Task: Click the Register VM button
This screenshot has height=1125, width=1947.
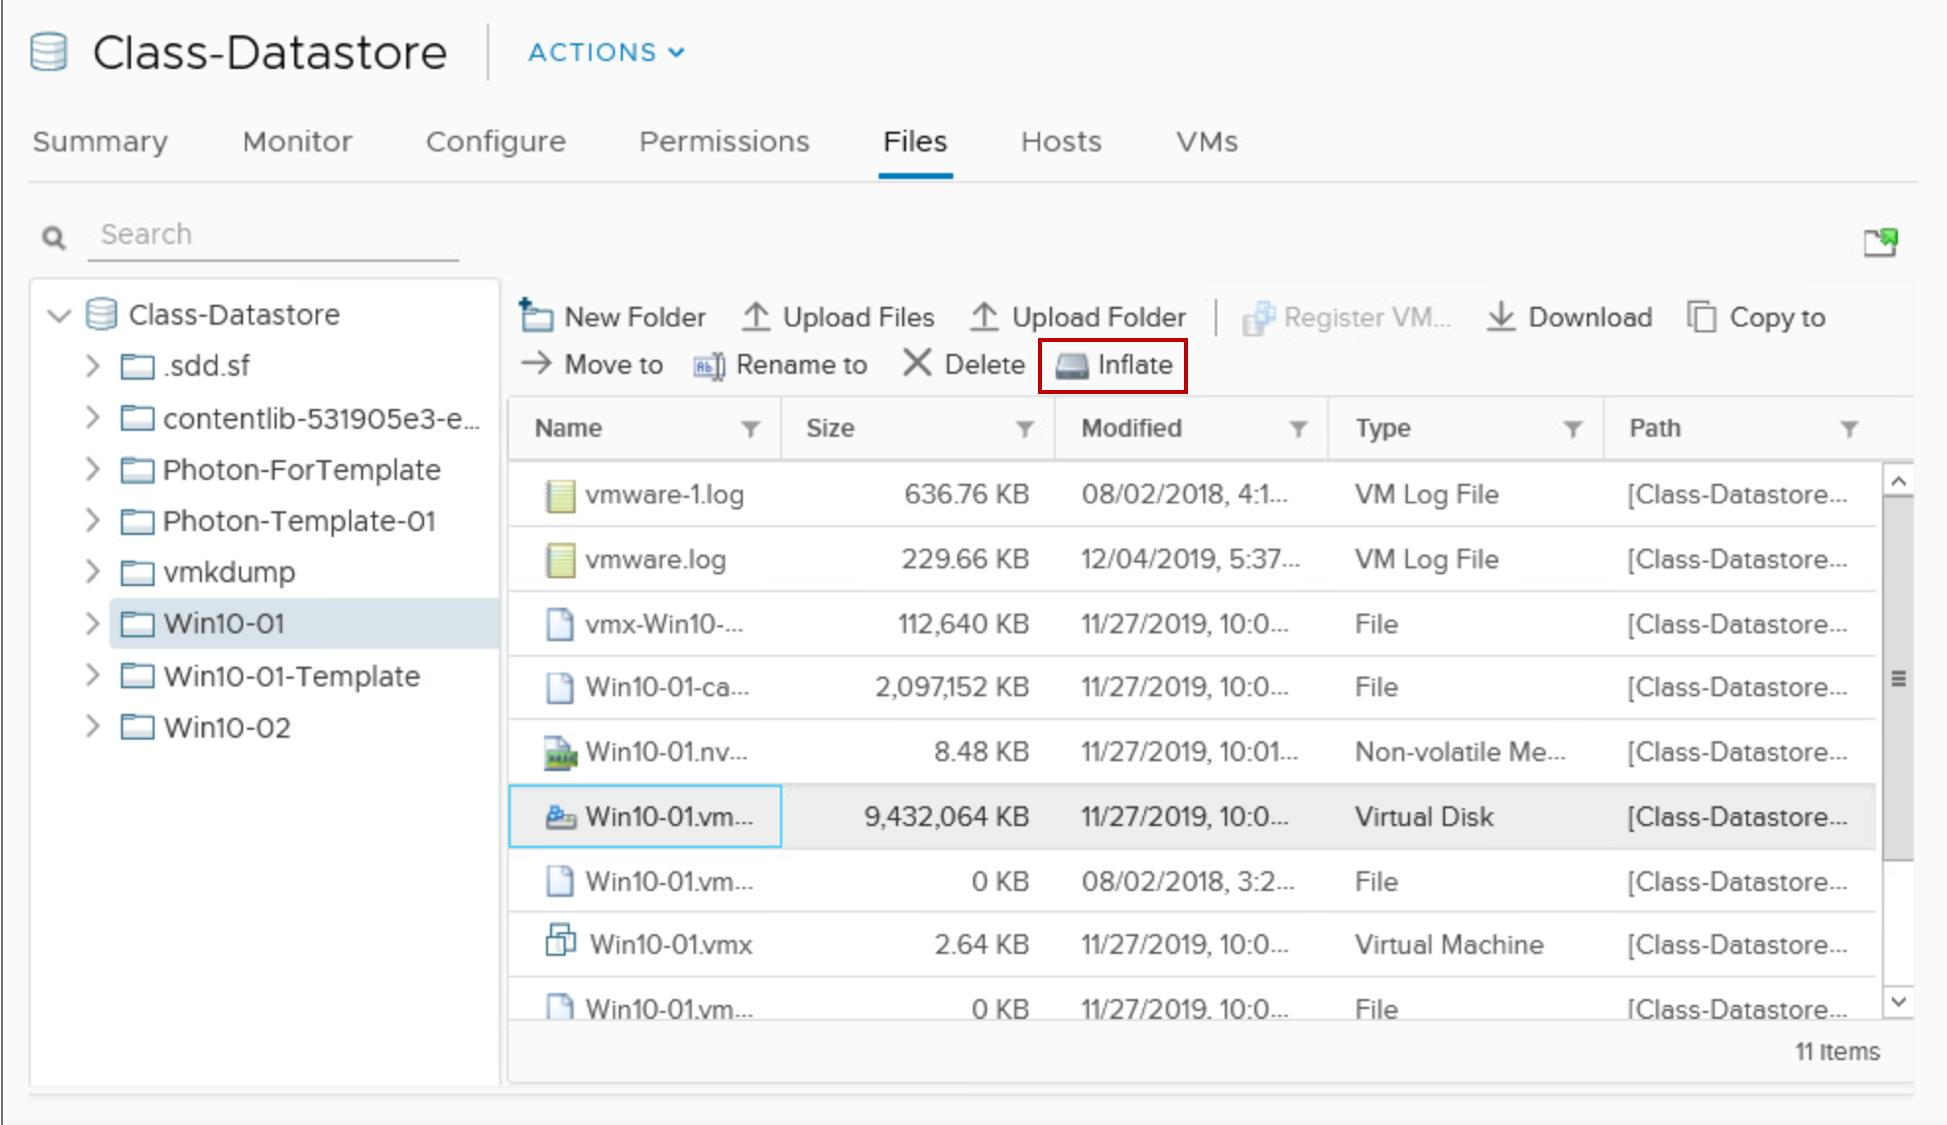Action: click(x=1346, y=317)
